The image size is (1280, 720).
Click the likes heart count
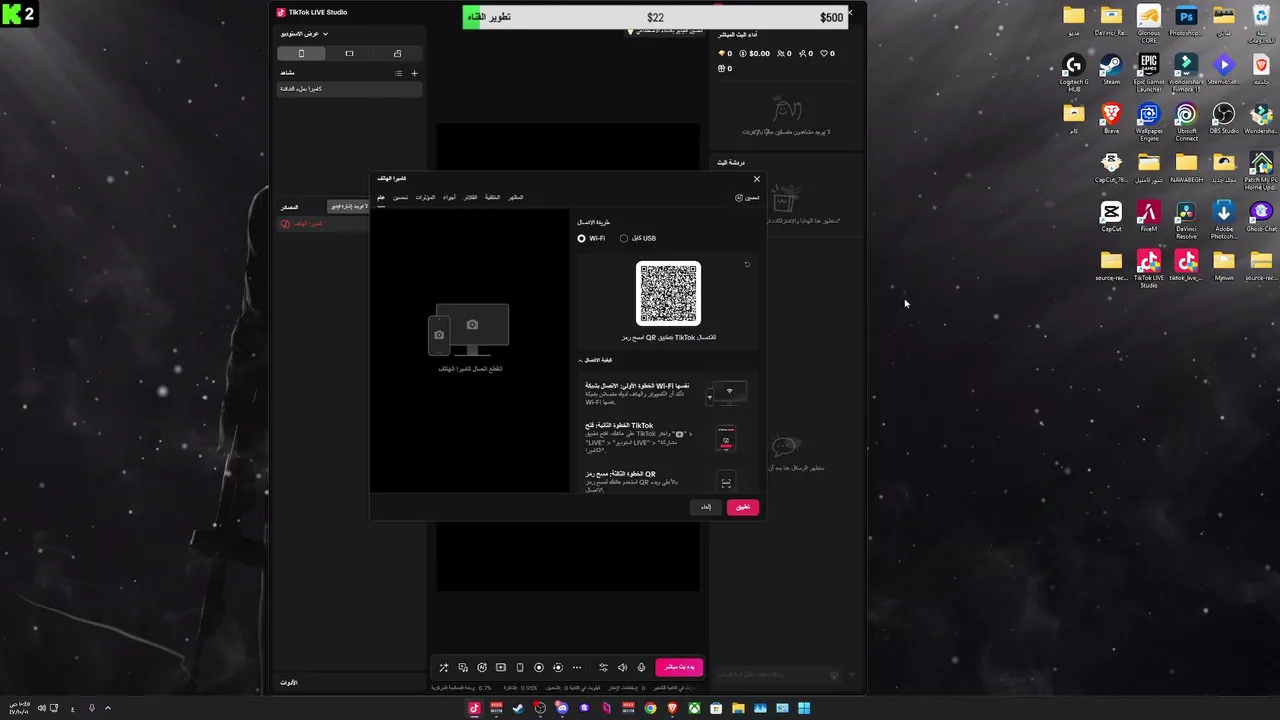(x=827, y=54)
